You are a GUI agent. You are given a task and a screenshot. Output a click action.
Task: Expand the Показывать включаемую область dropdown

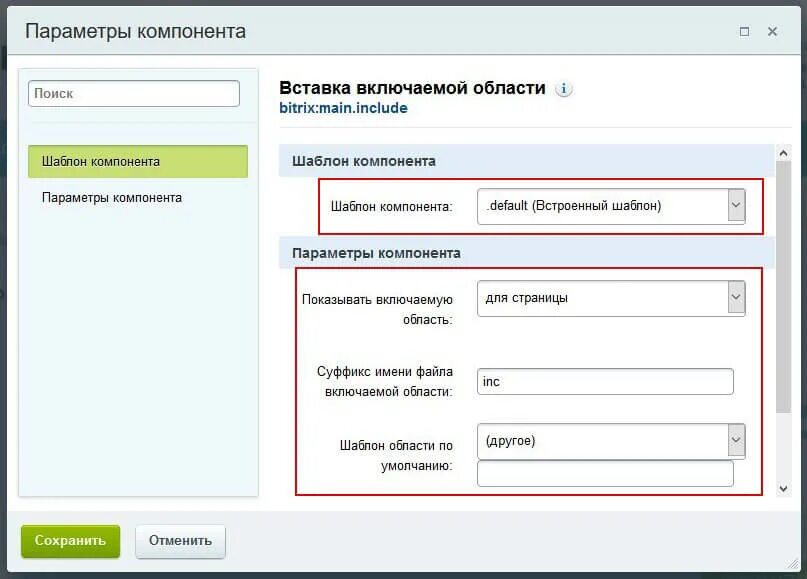pyautogui.click(x=611, y=298)
